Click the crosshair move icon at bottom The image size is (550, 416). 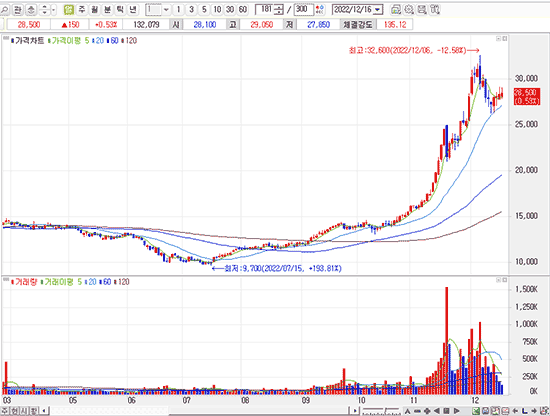click(x=427, y=411)
